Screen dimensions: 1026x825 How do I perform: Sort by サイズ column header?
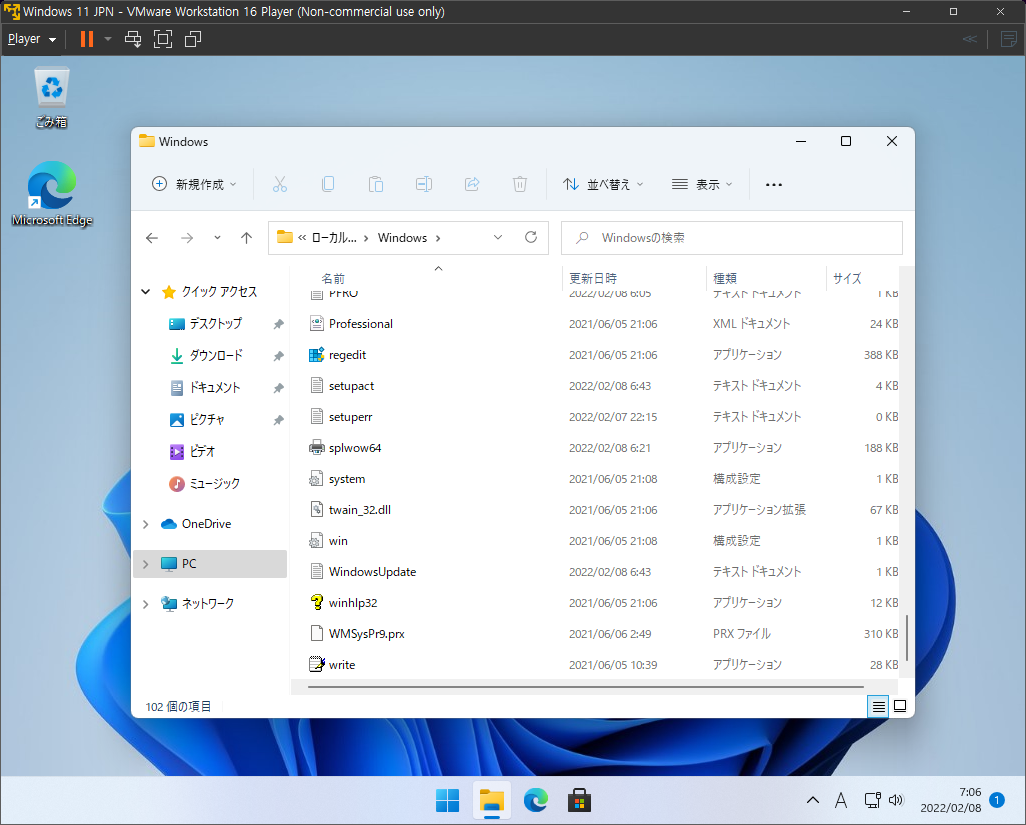pyautogui.click(x=847, y=279)
